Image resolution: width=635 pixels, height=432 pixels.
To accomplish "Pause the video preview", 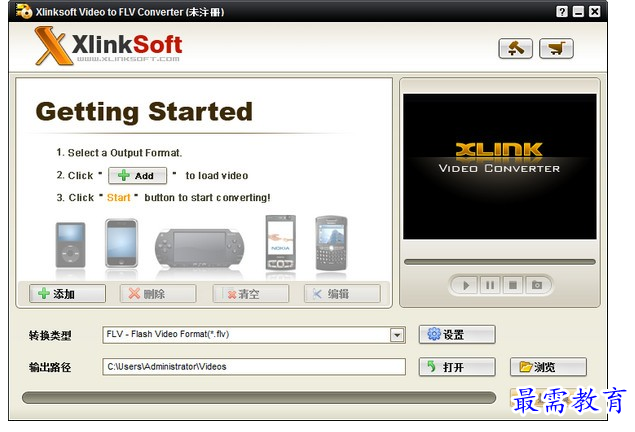I will point(490,285).
